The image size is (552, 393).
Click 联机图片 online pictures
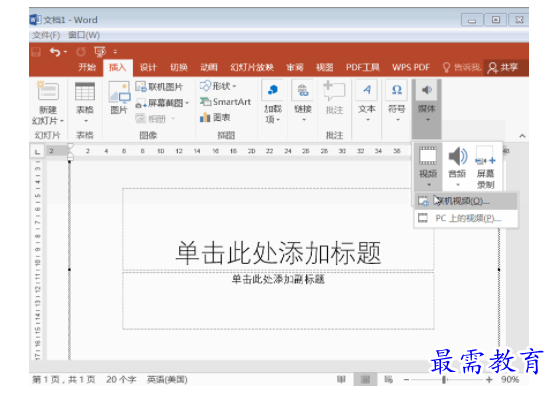click(159, 87)
